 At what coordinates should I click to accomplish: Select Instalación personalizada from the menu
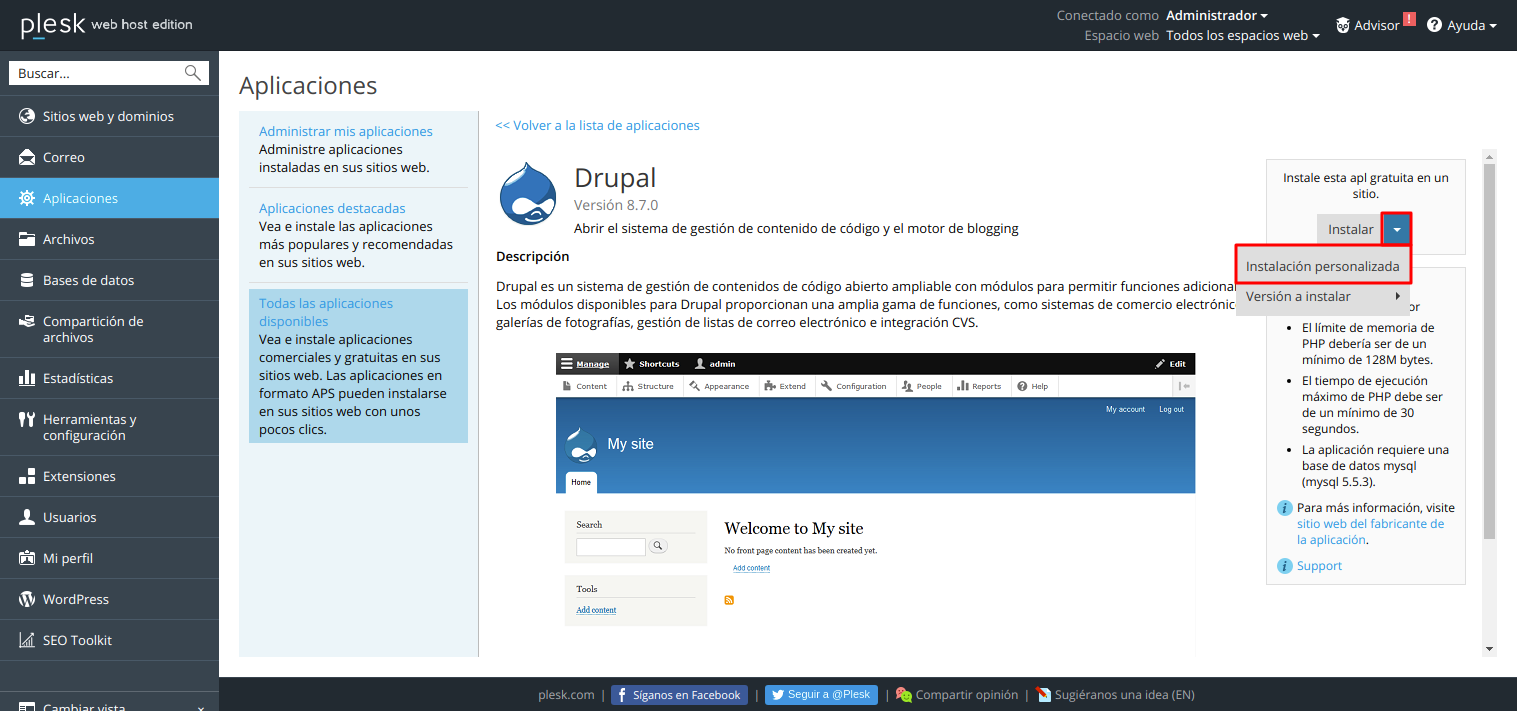pyautogui.click(x=1322, y=265)
